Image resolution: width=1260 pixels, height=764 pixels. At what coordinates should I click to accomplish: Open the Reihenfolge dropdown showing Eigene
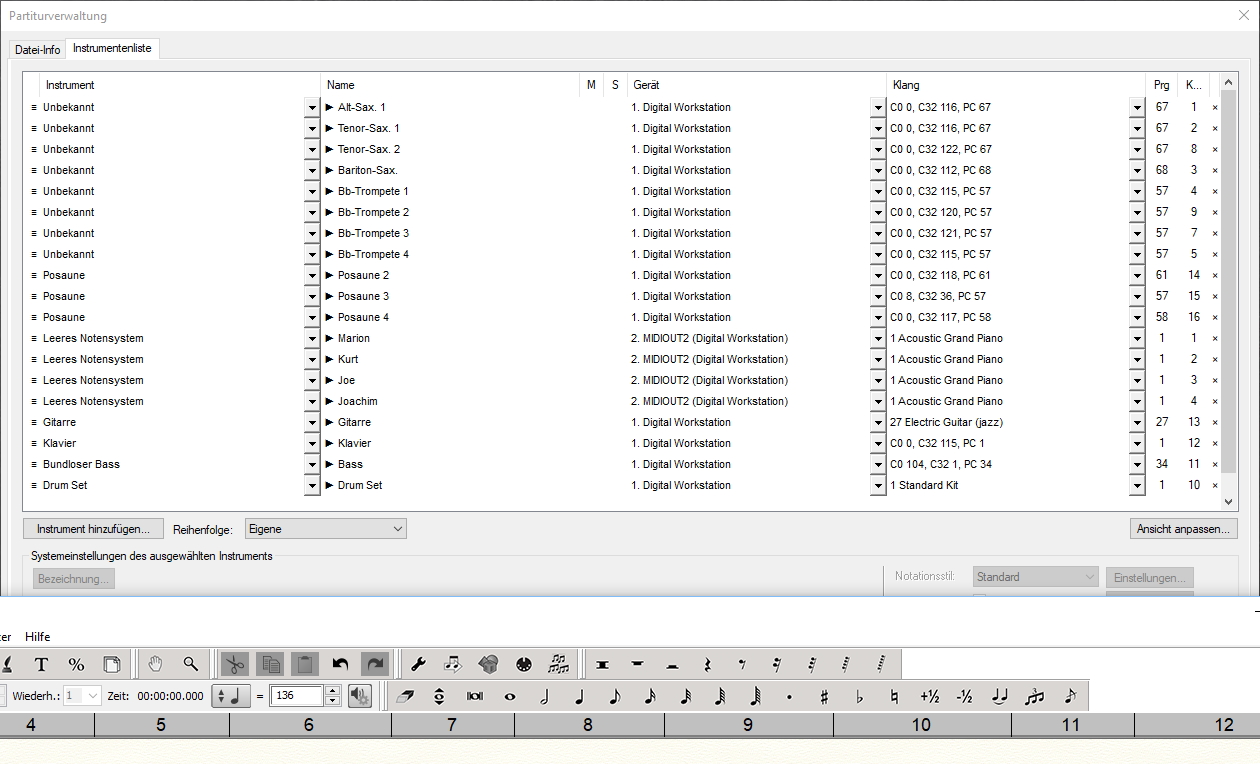coord(326,529)
